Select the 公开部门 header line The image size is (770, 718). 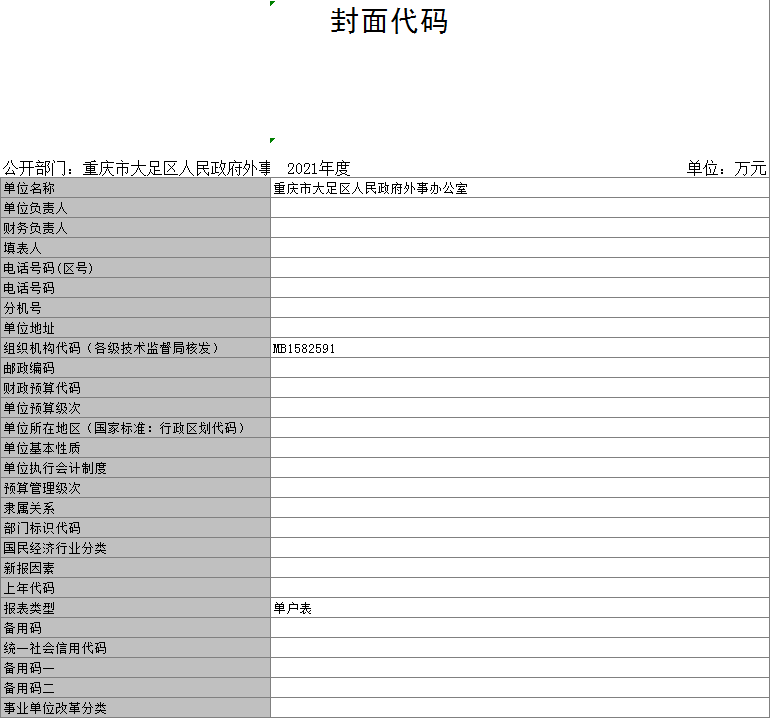tap(137, 168)
